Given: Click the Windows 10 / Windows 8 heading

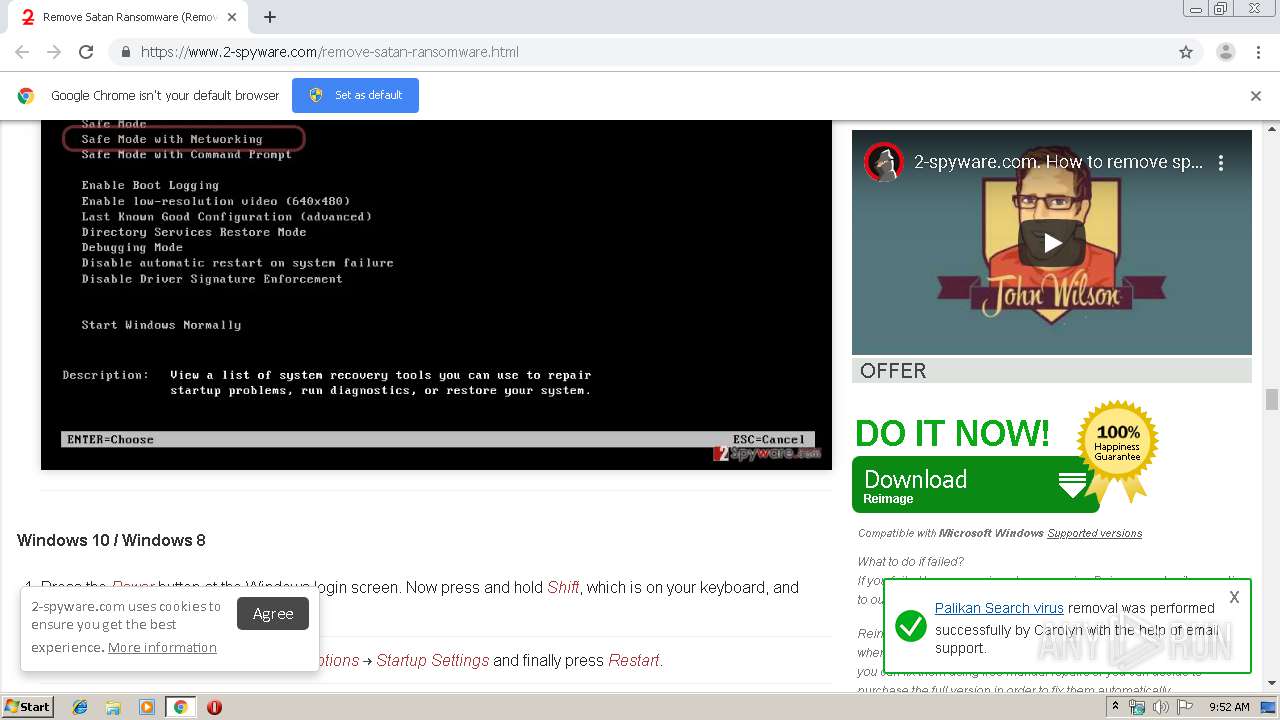Looking at the screenshot, I should [x=111, y=540].
